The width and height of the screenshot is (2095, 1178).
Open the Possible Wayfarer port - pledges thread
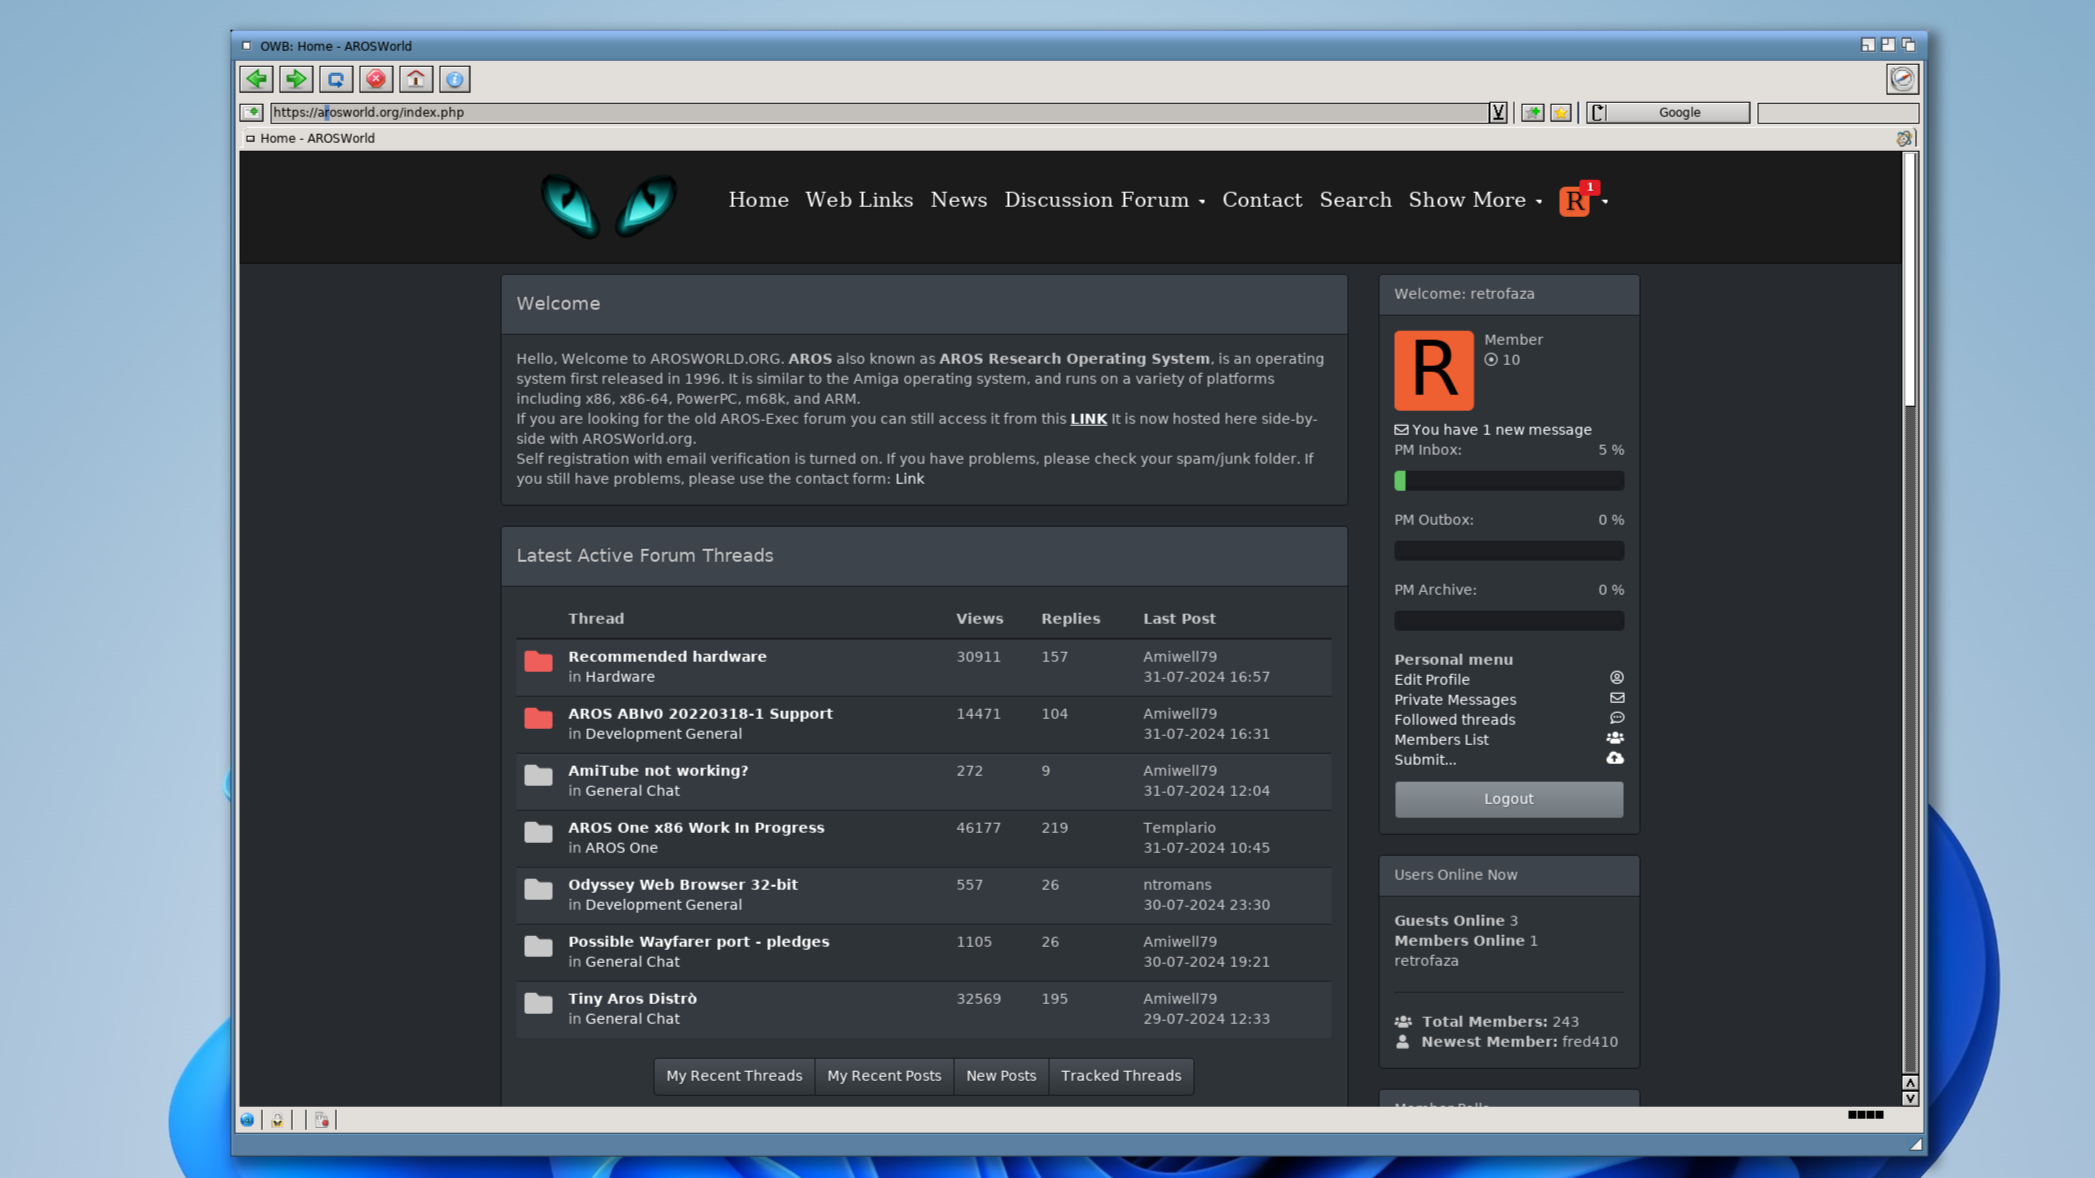(x=698, y=941)
